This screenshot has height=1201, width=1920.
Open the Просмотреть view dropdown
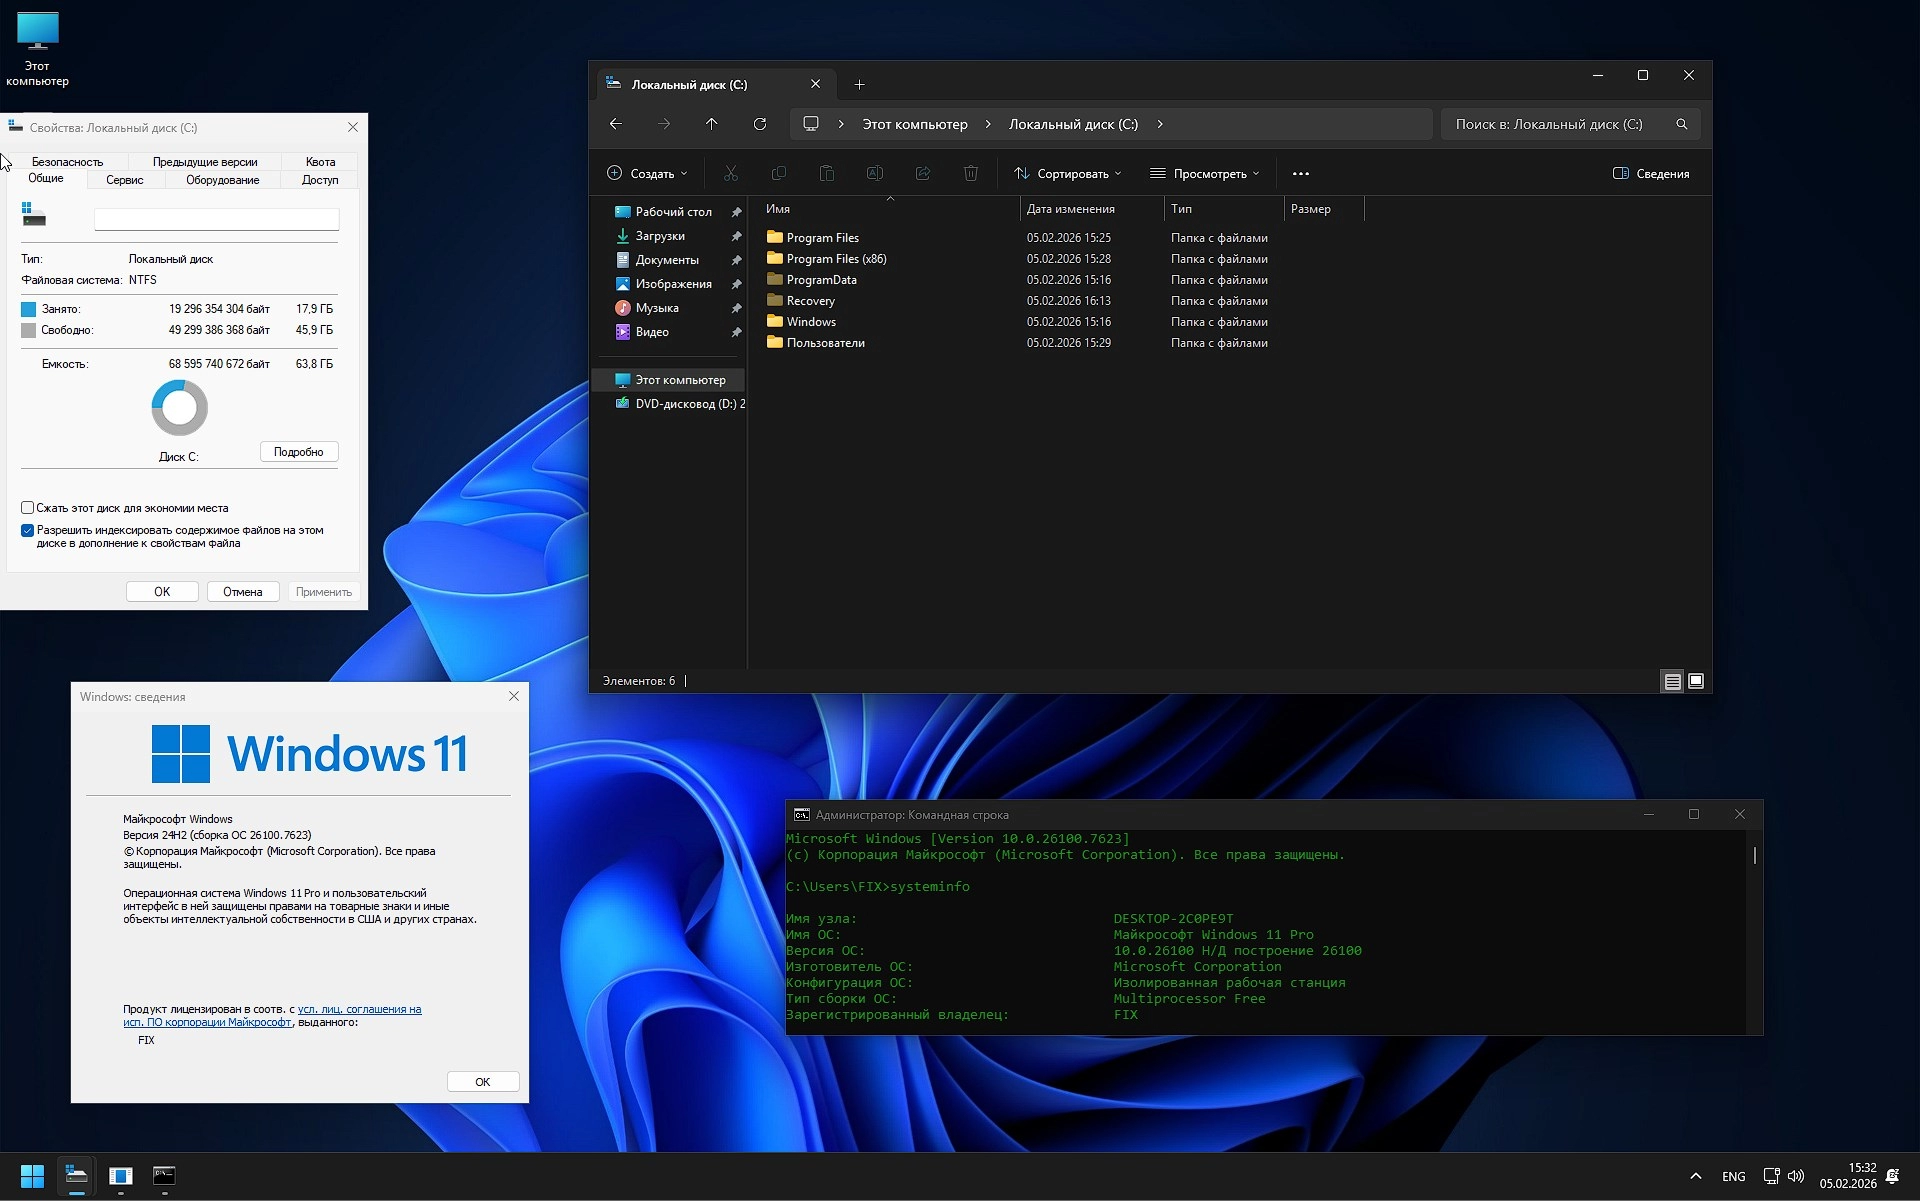pyautogui.click(x=1204, y=174)
